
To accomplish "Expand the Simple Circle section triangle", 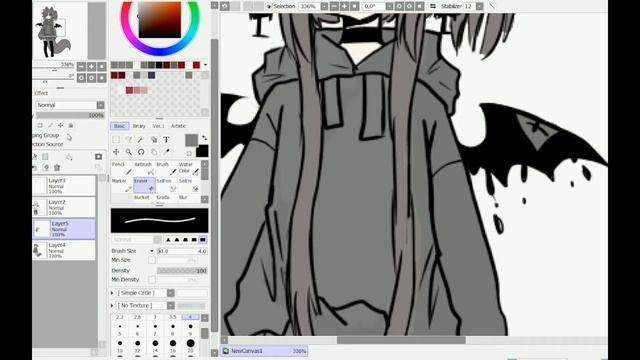I will pyautogui.click(x=112, y=293).
